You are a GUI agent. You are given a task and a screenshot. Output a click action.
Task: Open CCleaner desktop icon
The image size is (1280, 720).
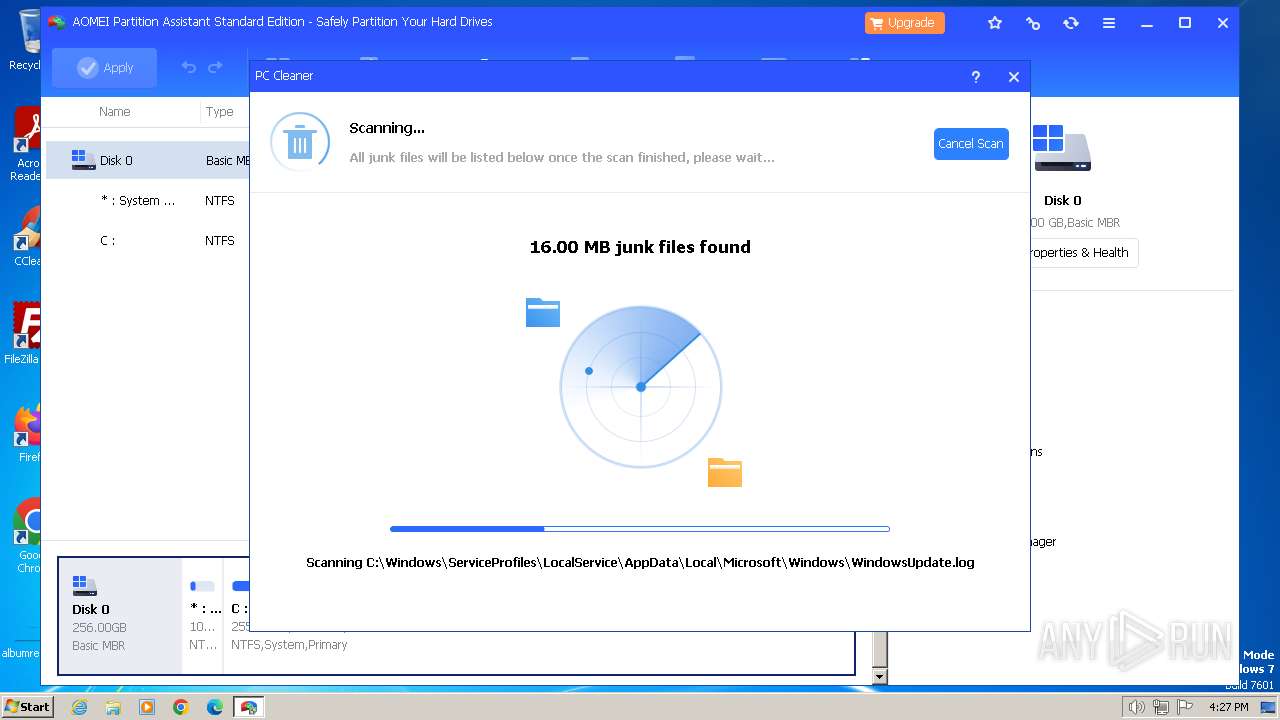[27, 237]
